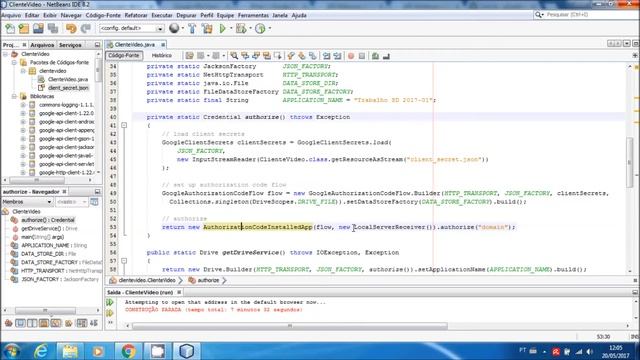This screenshot has height=360, width=640.
Task: Click the green Re-run icon in output panel
Action: [x=110, y=302]
